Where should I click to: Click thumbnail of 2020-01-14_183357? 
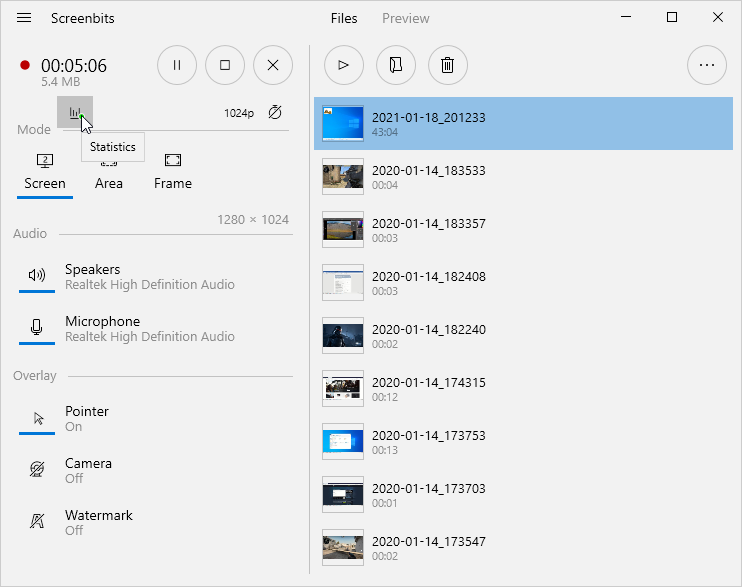(343, 230)
